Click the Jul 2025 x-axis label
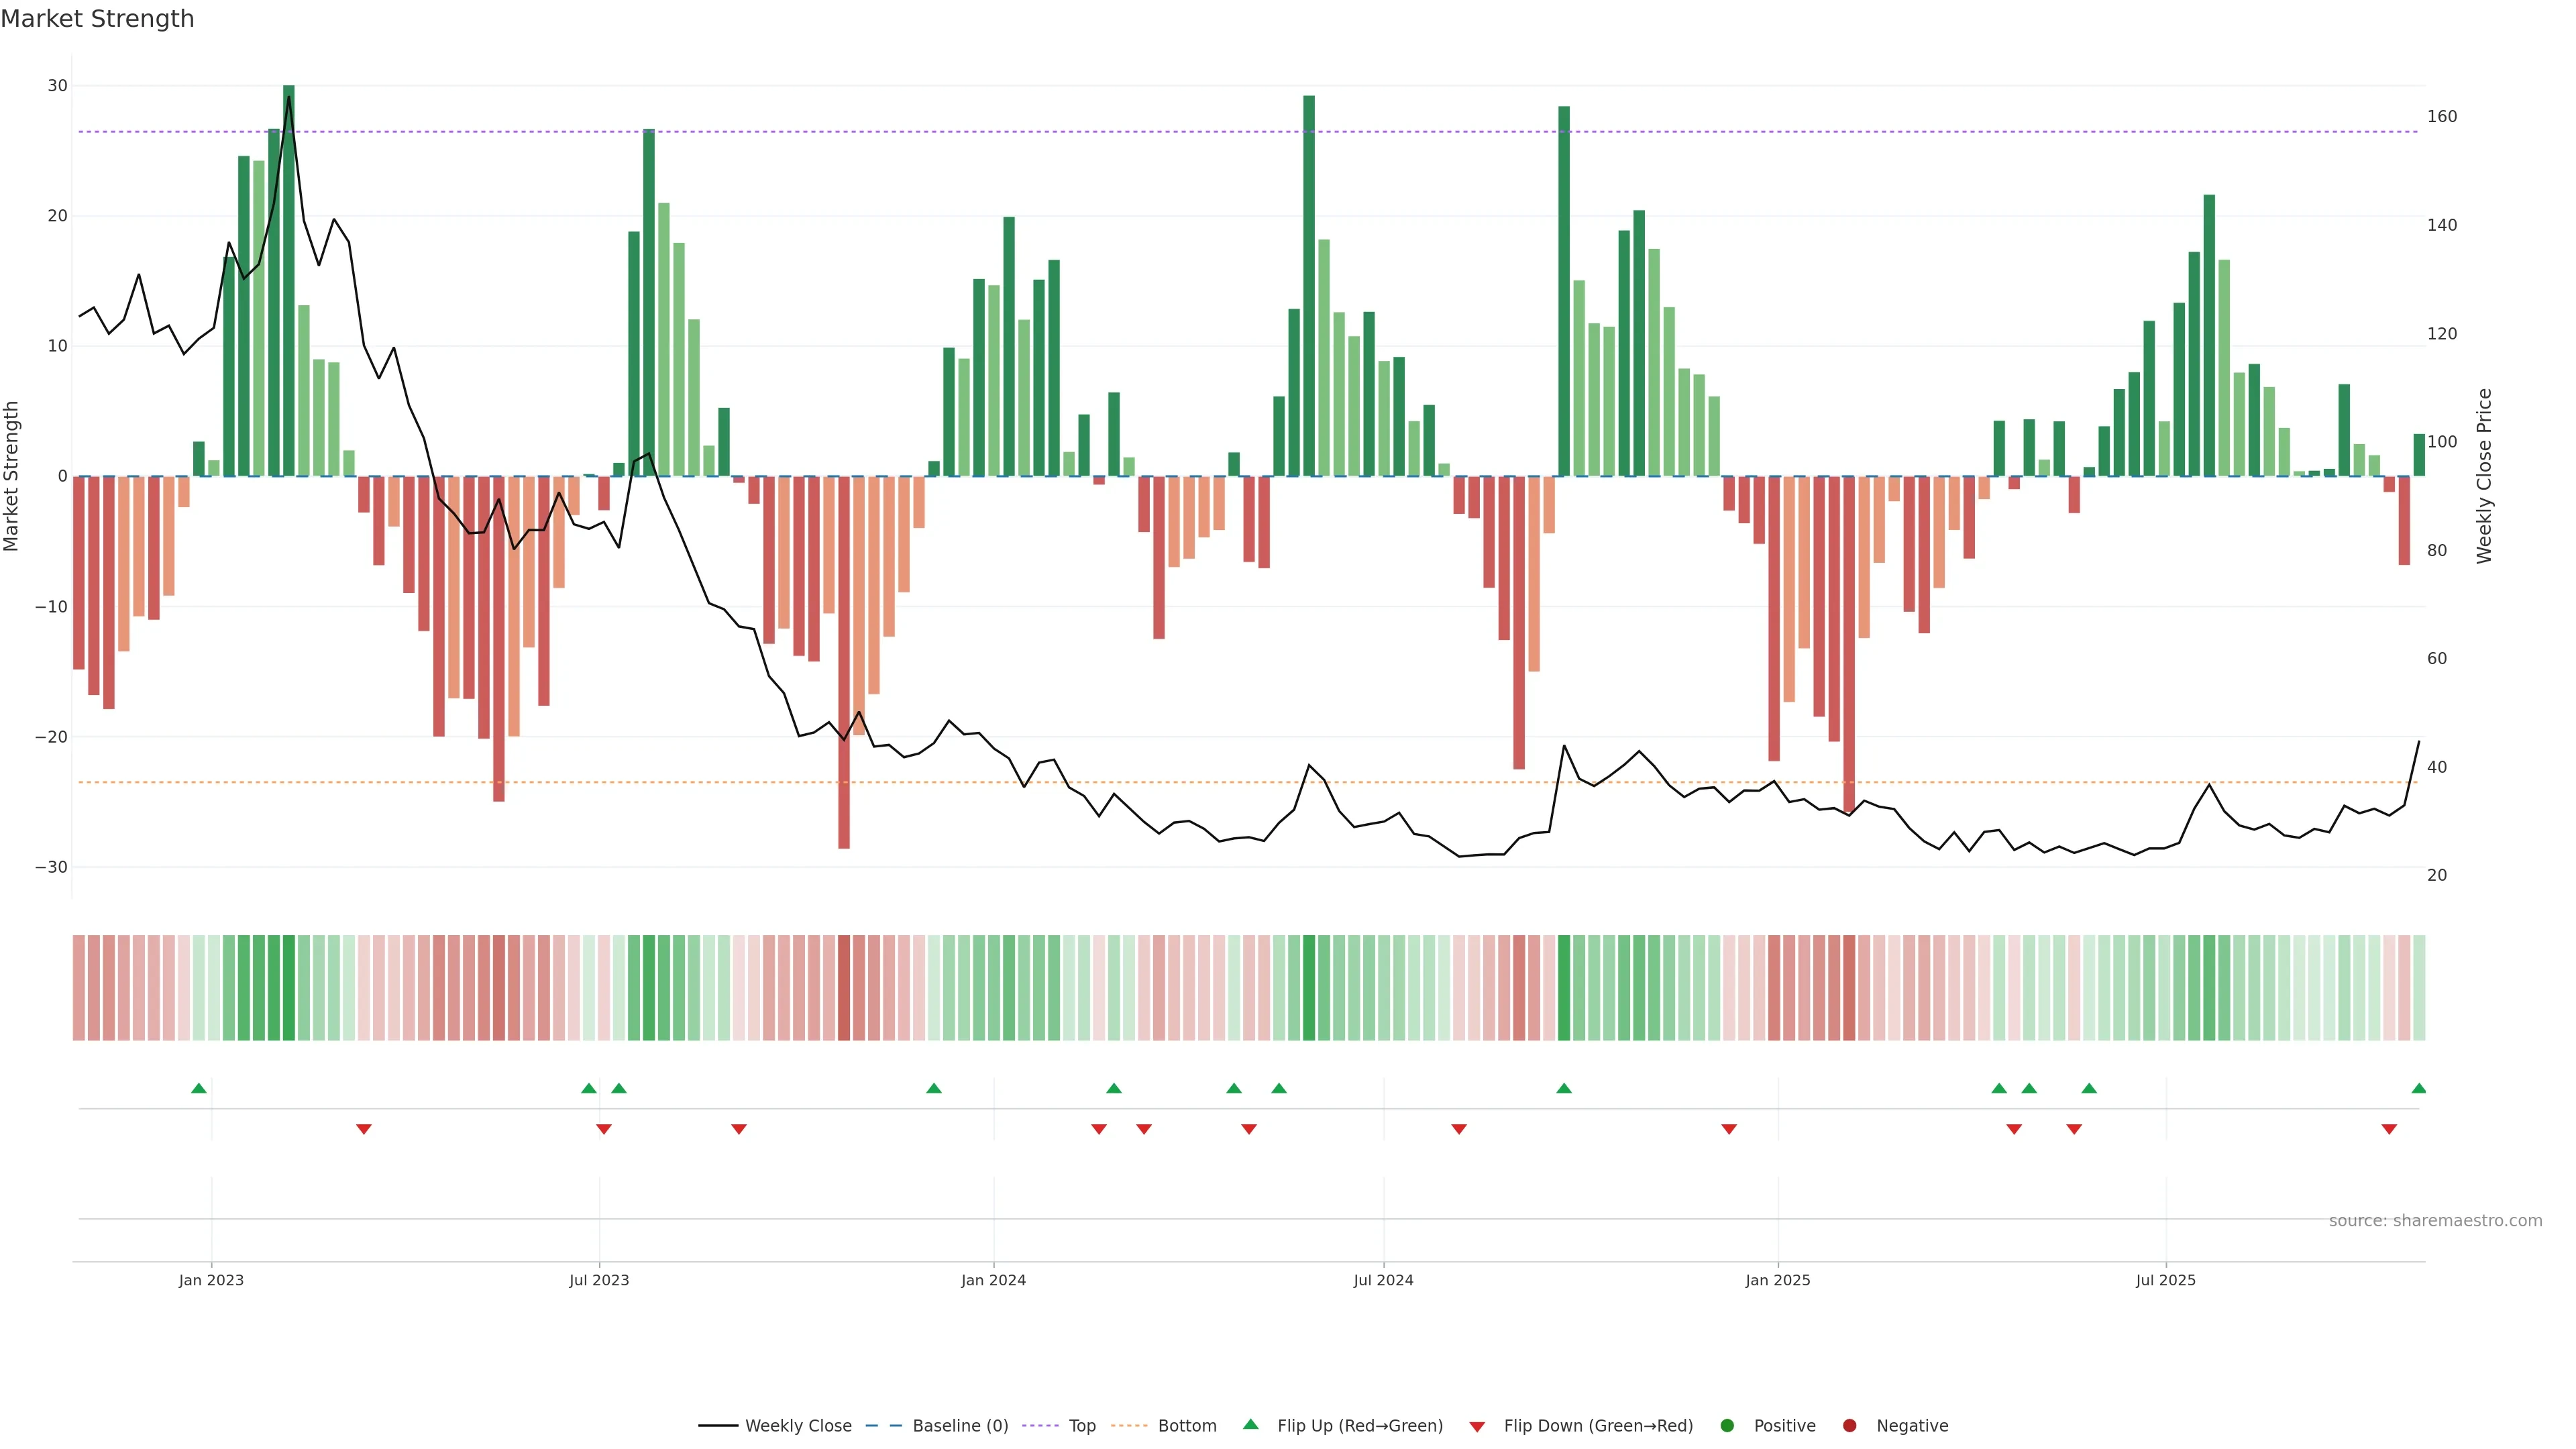Image resolution: width=2576 pixels, height=1449 pixels. click(2165, 1280)
